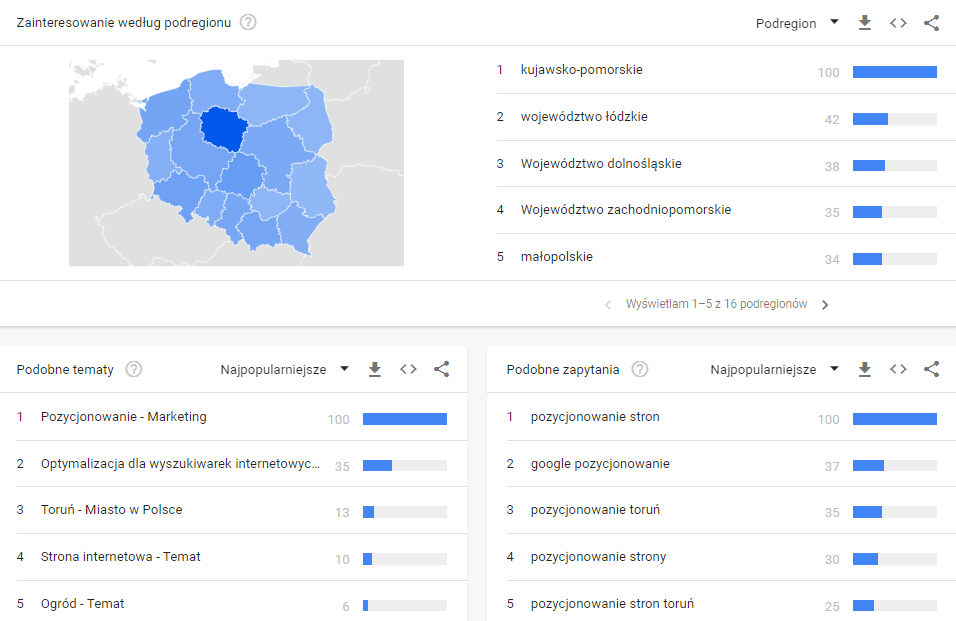
Task: Click the share icon in Podobne tematy panel
Action: tap(441, 368)
